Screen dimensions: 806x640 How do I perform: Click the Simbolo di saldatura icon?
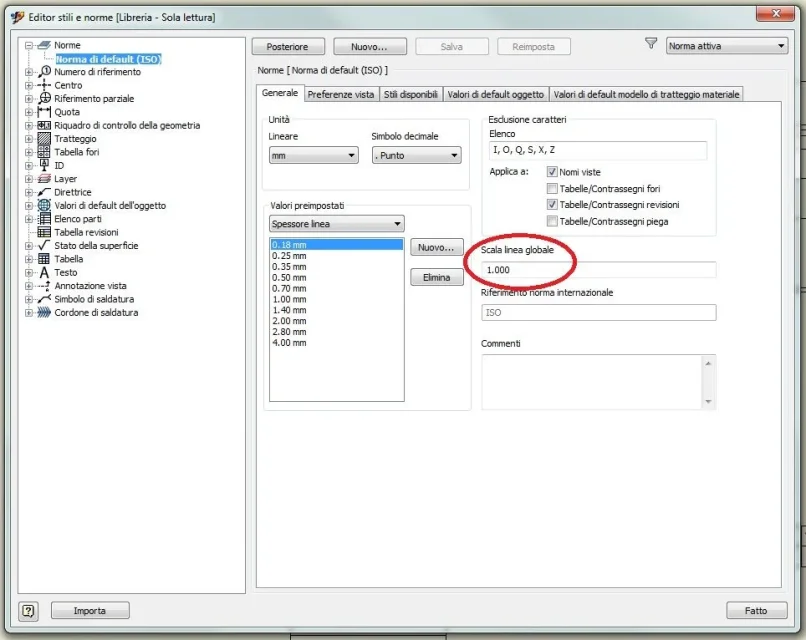[x=44, y=299]
